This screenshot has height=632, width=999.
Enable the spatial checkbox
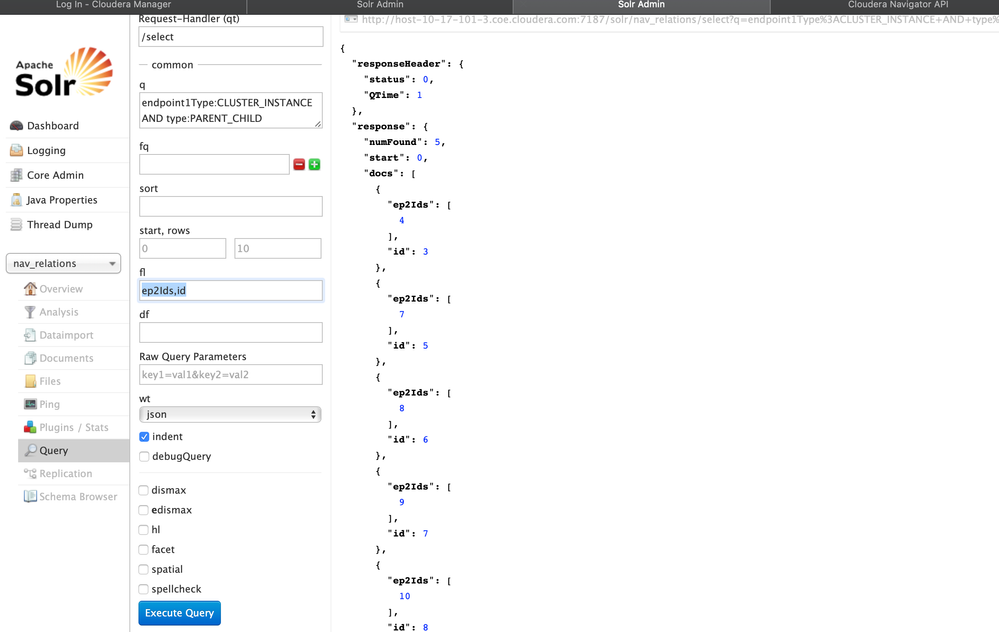tap(144, 570)
